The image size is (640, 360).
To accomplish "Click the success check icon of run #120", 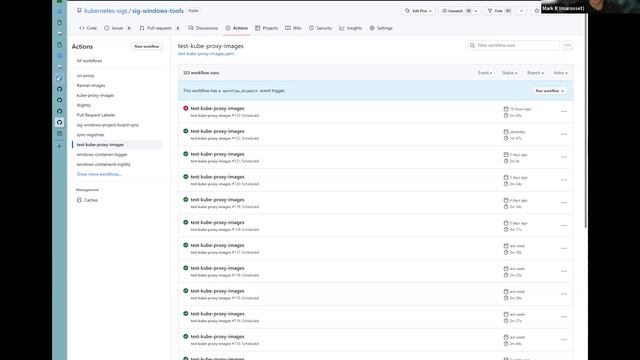I will [186, 177].
